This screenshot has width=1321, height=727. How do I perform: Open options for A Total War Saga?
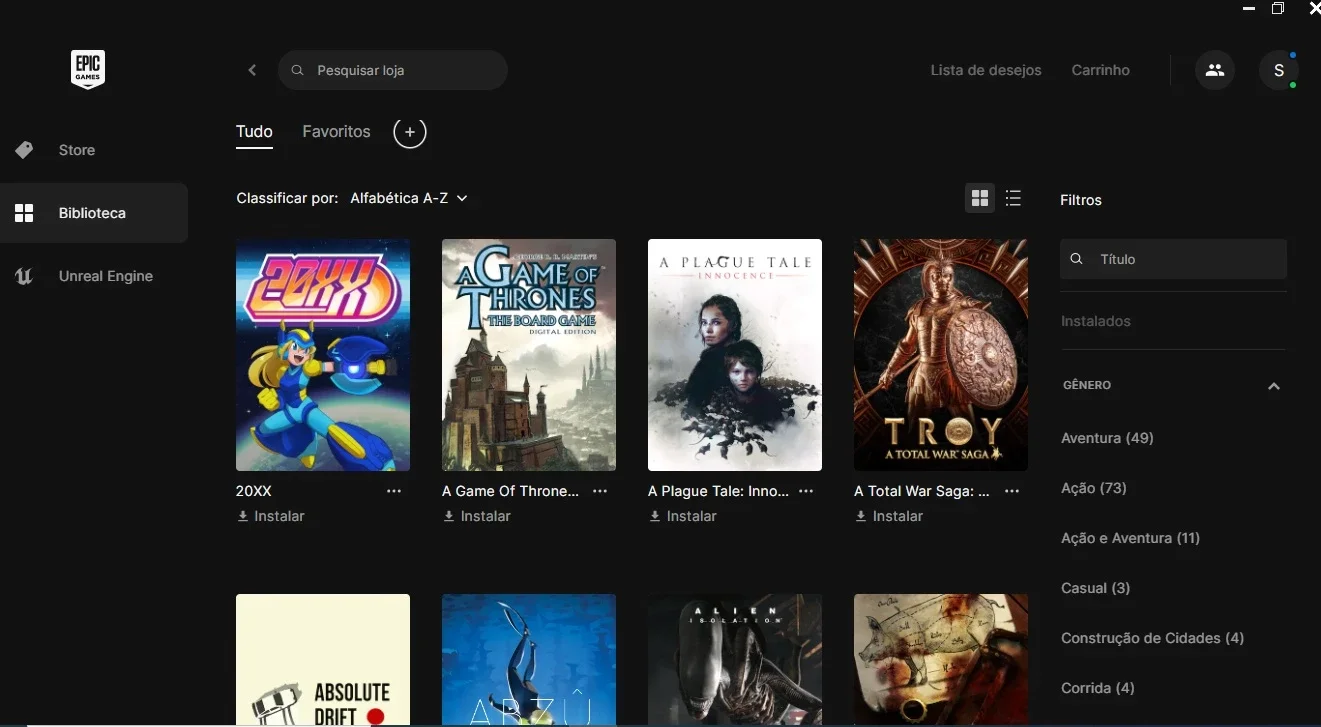click(1012, 491)
